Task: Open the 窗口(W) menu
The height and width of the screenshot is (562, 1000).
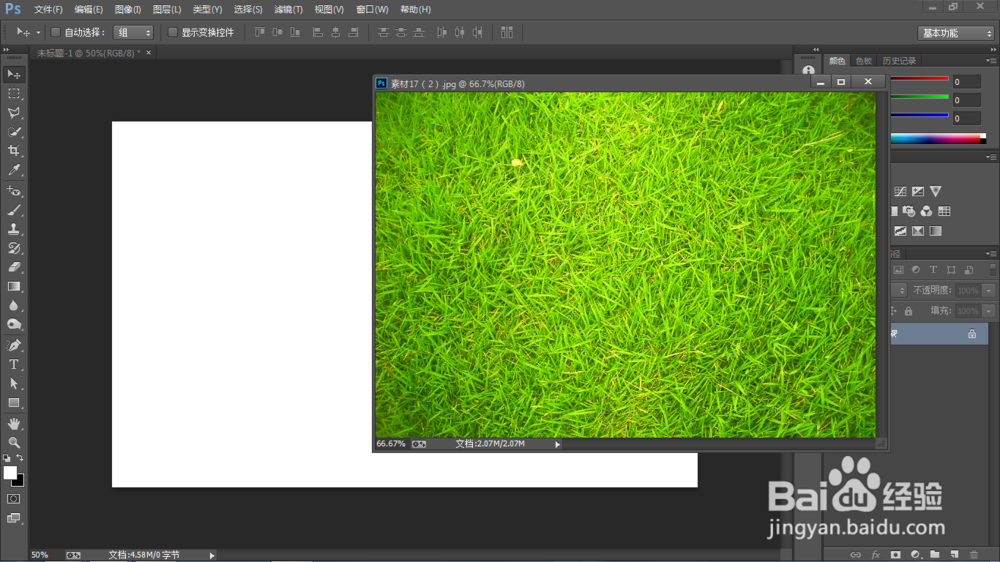Action: coord(372,10)
